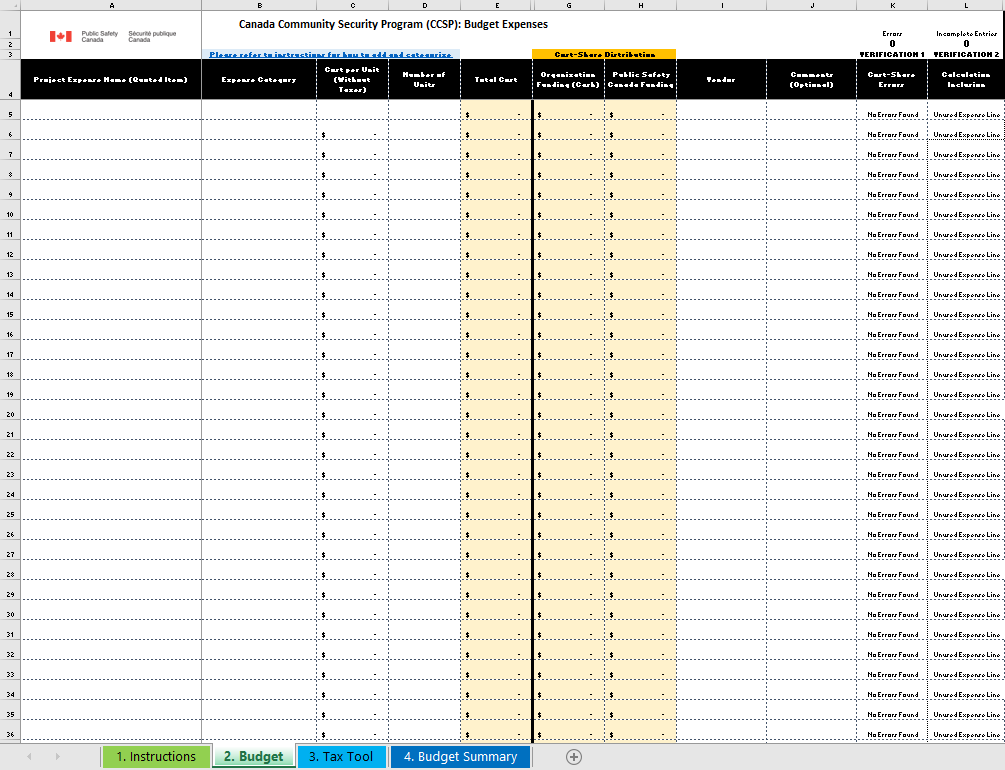This screenshot has width=1005, height=770.
Task: Select row 20 header
Action: 10,415
